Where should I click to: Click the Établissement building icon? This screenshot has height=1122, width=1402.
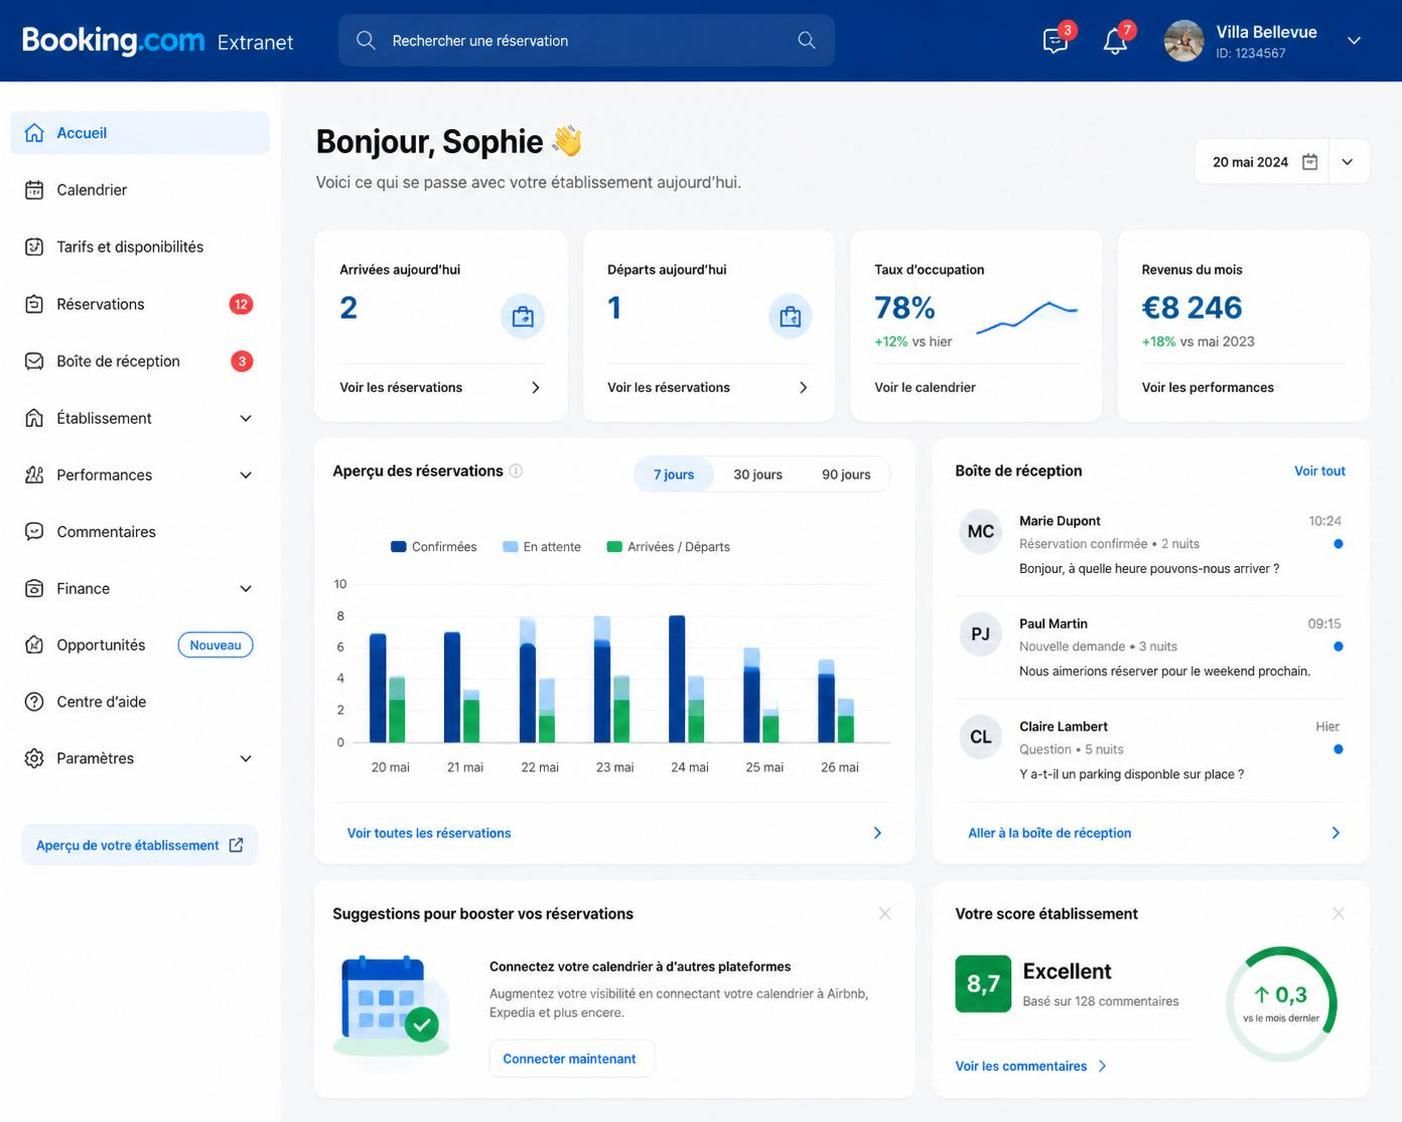point(34,418)
